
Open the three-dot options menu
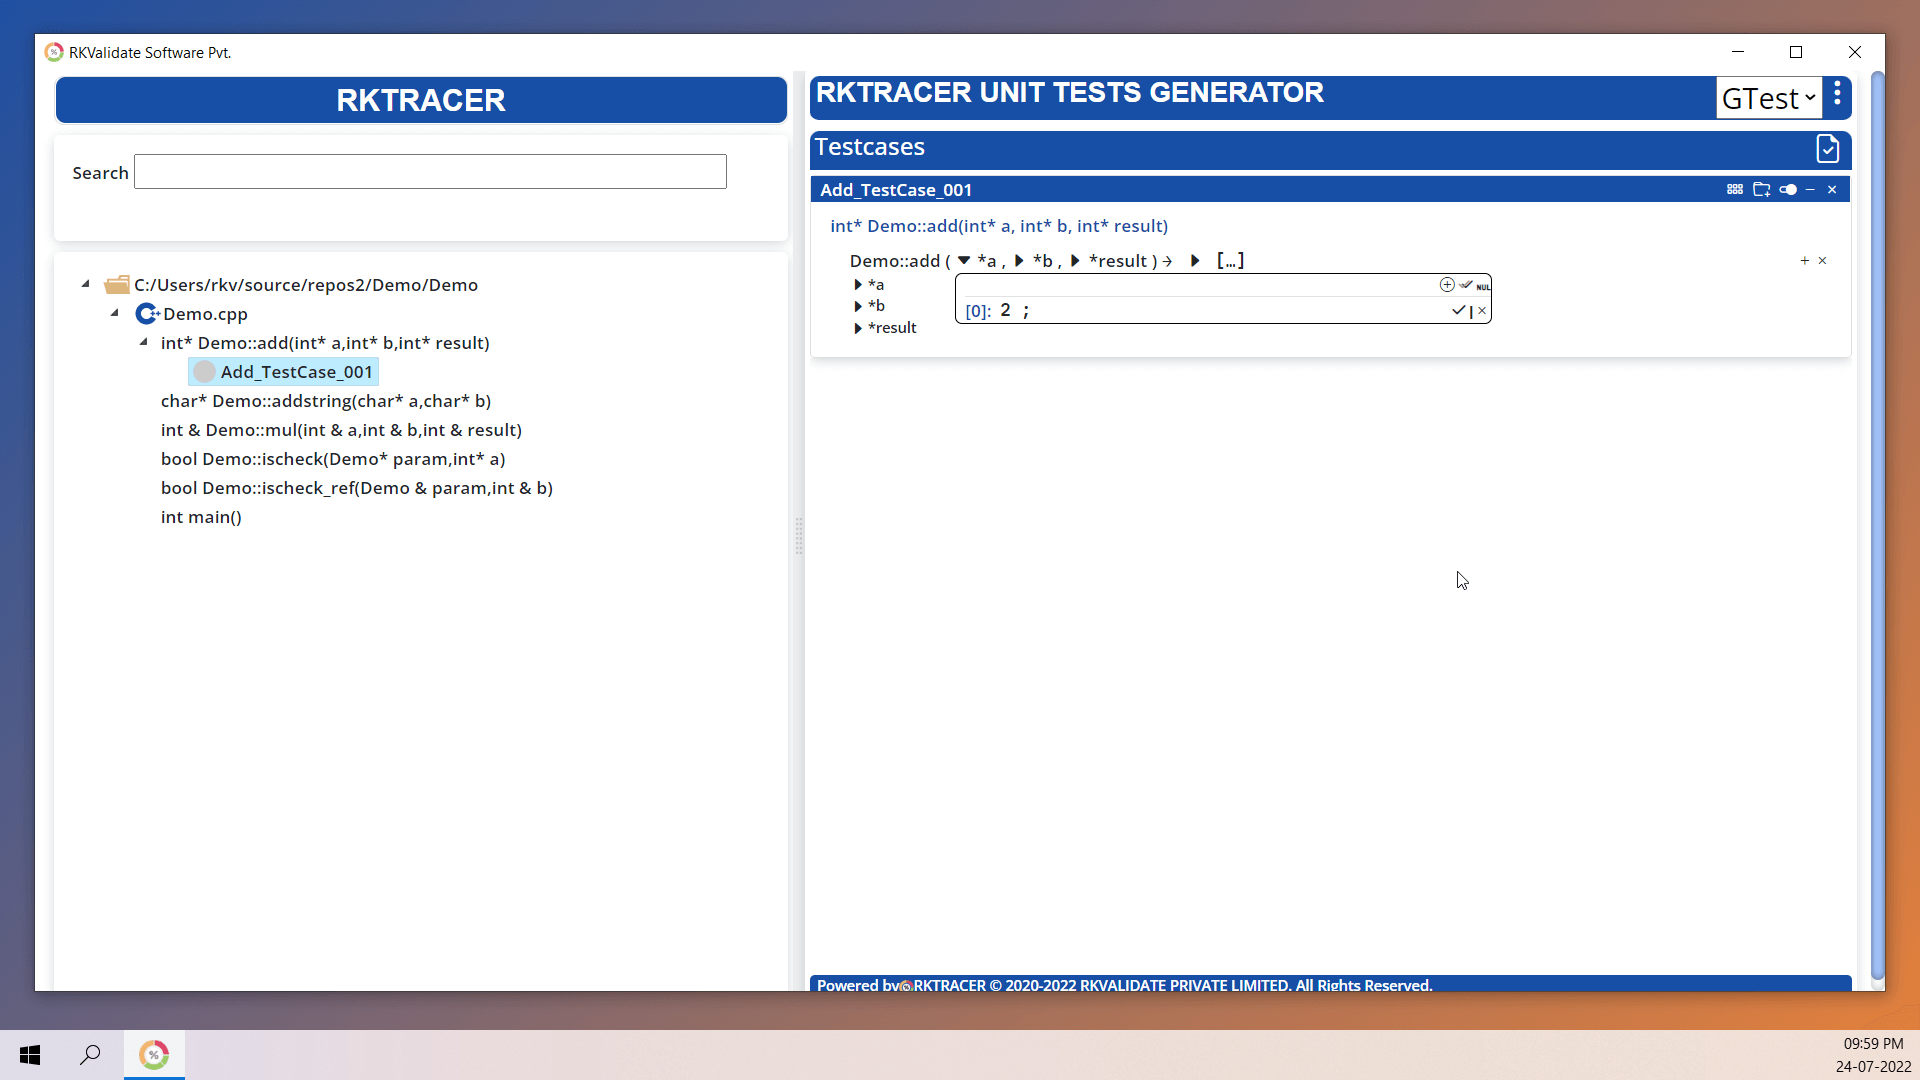click(x=1837, y=94)
